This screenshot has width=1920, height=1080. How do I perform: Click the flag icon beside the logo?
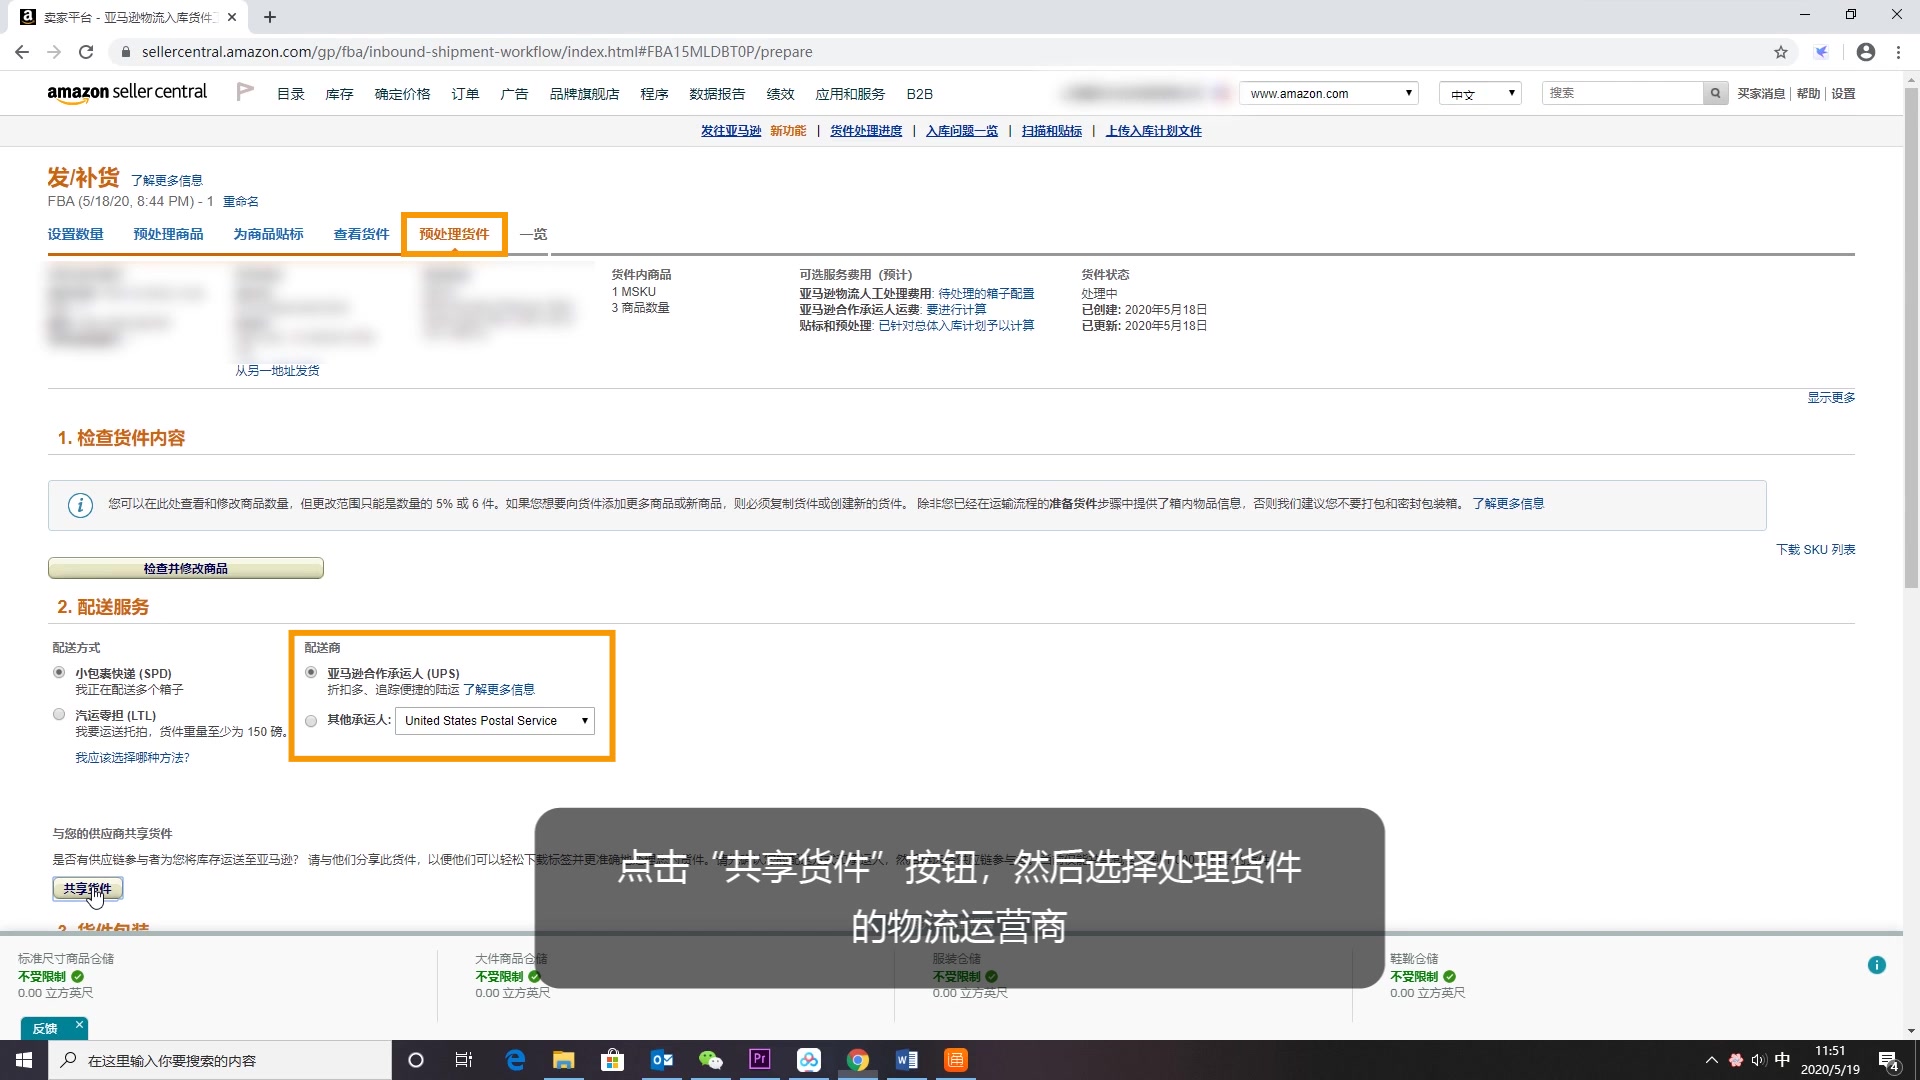[x=245, y=92]
